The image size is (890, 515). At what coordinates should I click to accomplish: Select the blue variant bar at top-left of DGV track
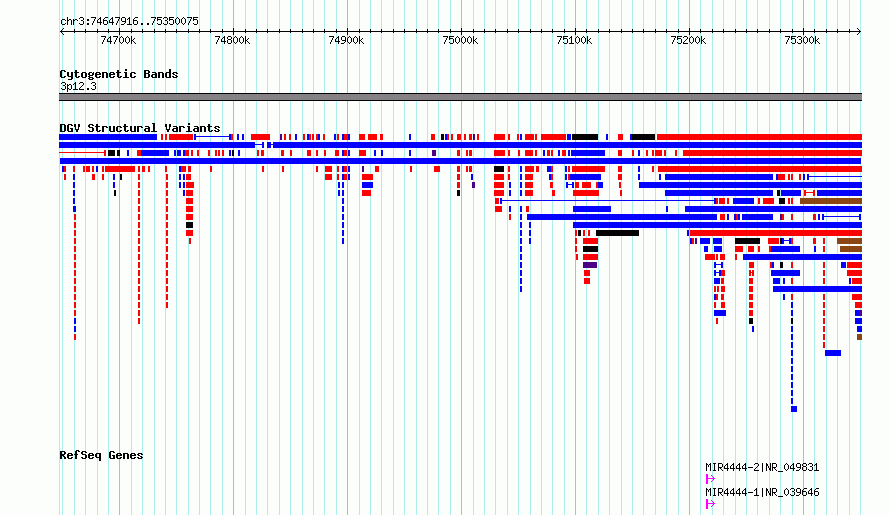[x=108, y=137]
